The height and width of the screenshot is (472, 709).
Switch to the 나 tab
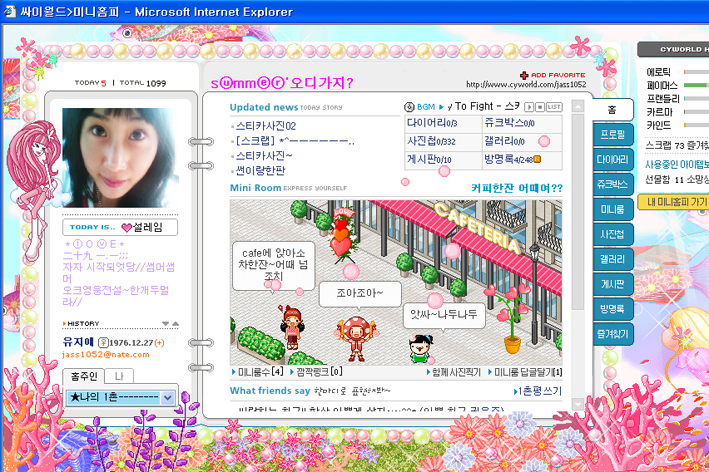pos(119,376)
